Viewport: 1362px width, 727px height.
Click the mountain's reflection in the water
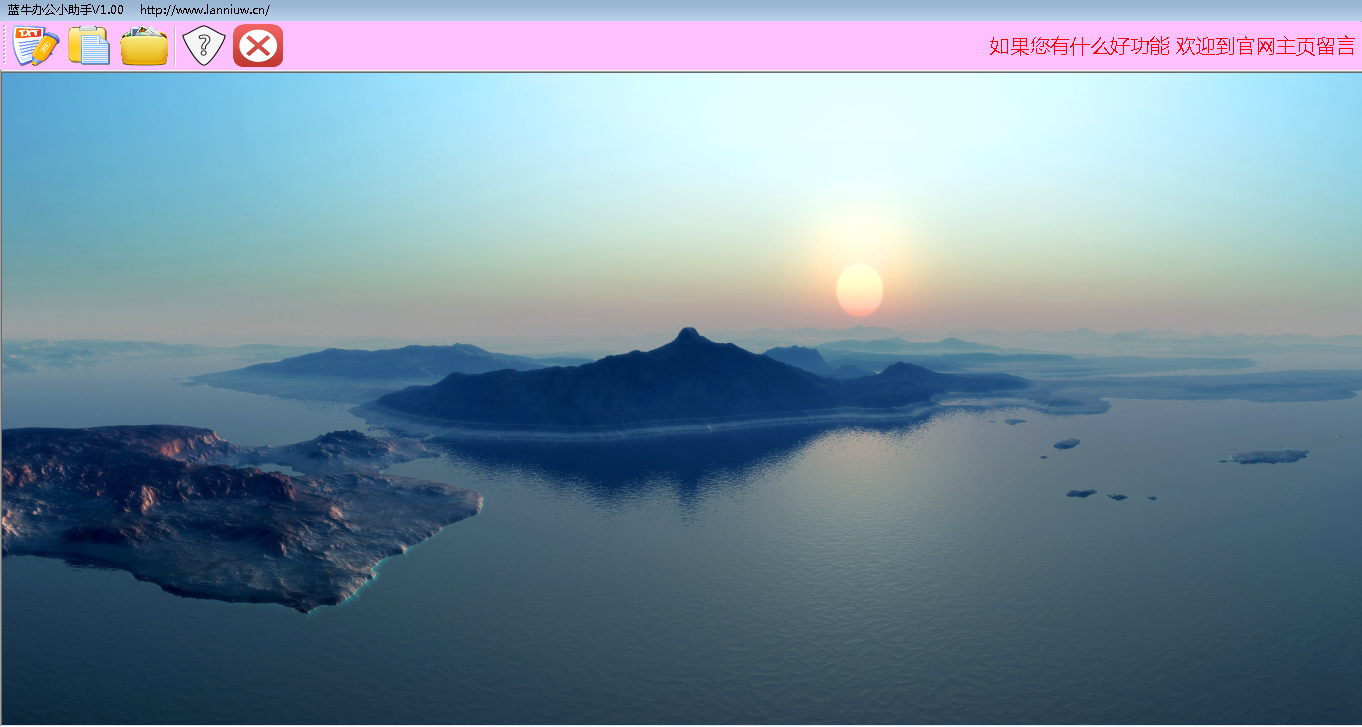(x=680, y=470)
